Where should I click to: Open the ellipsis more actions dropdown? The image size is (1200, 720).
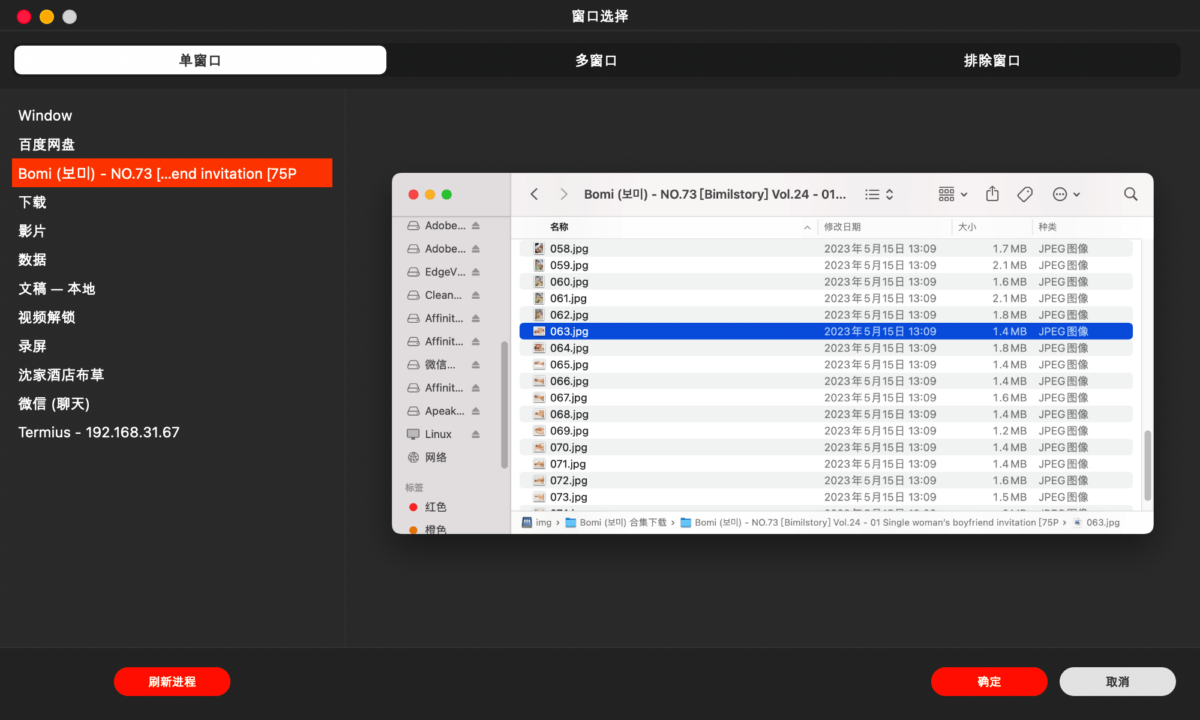pos(1067,194)
